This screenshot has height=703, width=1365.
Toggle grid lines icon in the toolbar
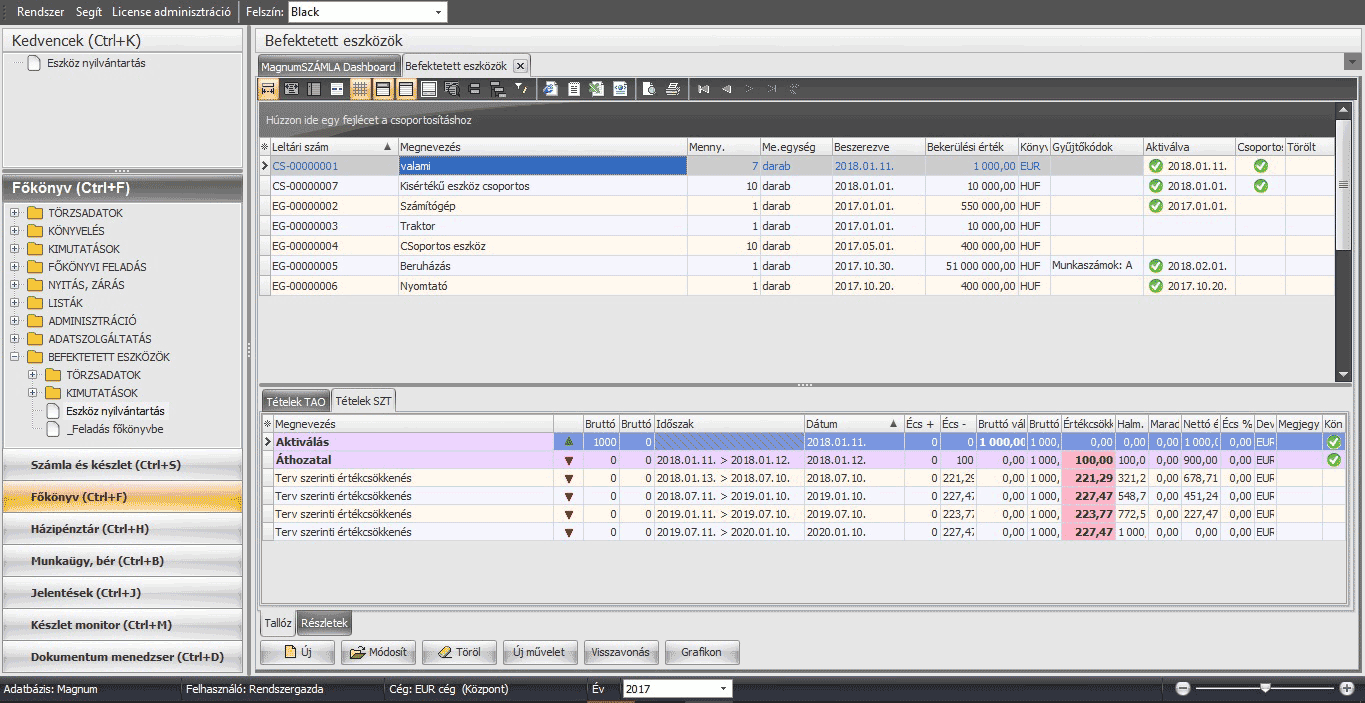[x=360, y=89]
